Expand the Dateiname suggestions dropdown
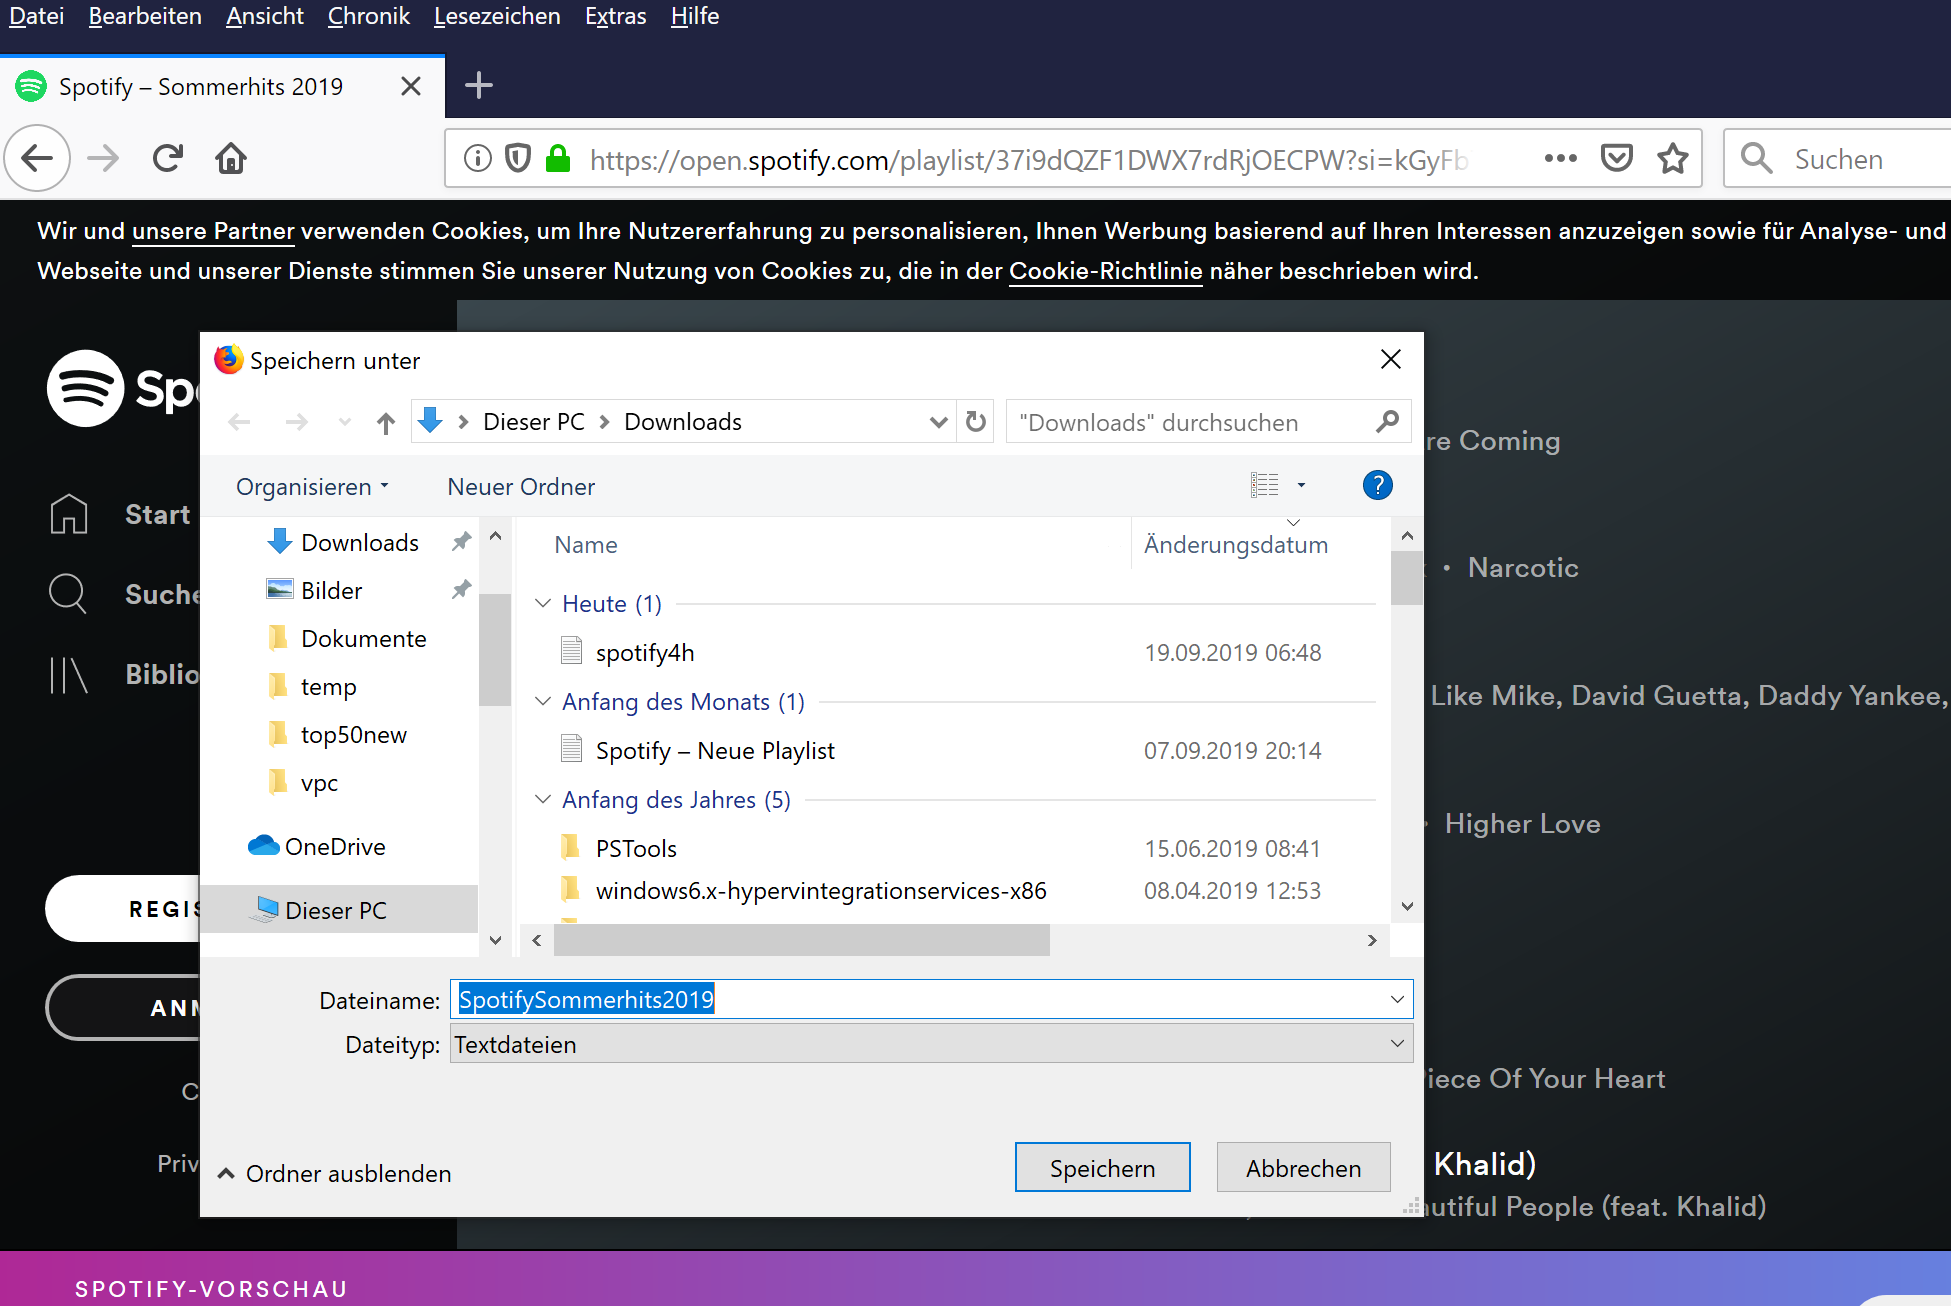The width and height of the screenshot is (1951, 1306). [1397, 999]
